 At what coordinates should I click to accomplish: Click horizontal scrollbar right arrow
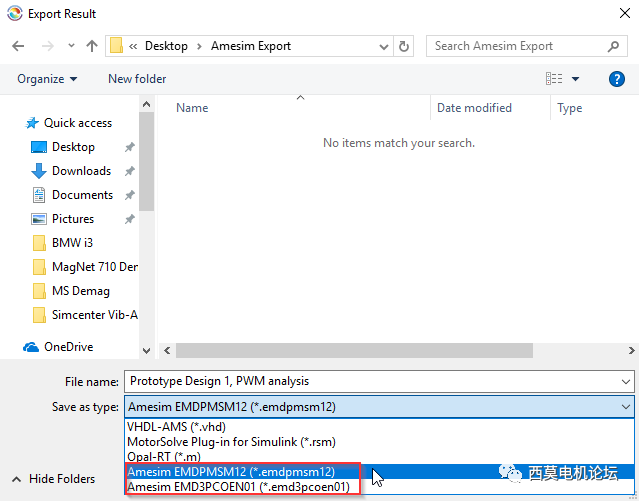[631, 351]
